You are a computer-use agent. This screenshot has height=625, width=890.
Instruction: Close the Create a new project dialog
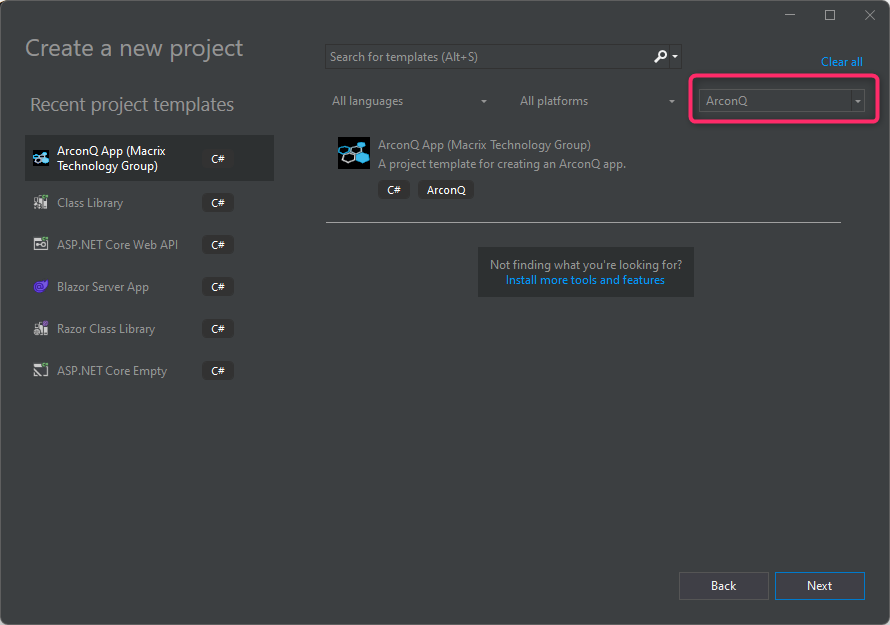[870, 15]
